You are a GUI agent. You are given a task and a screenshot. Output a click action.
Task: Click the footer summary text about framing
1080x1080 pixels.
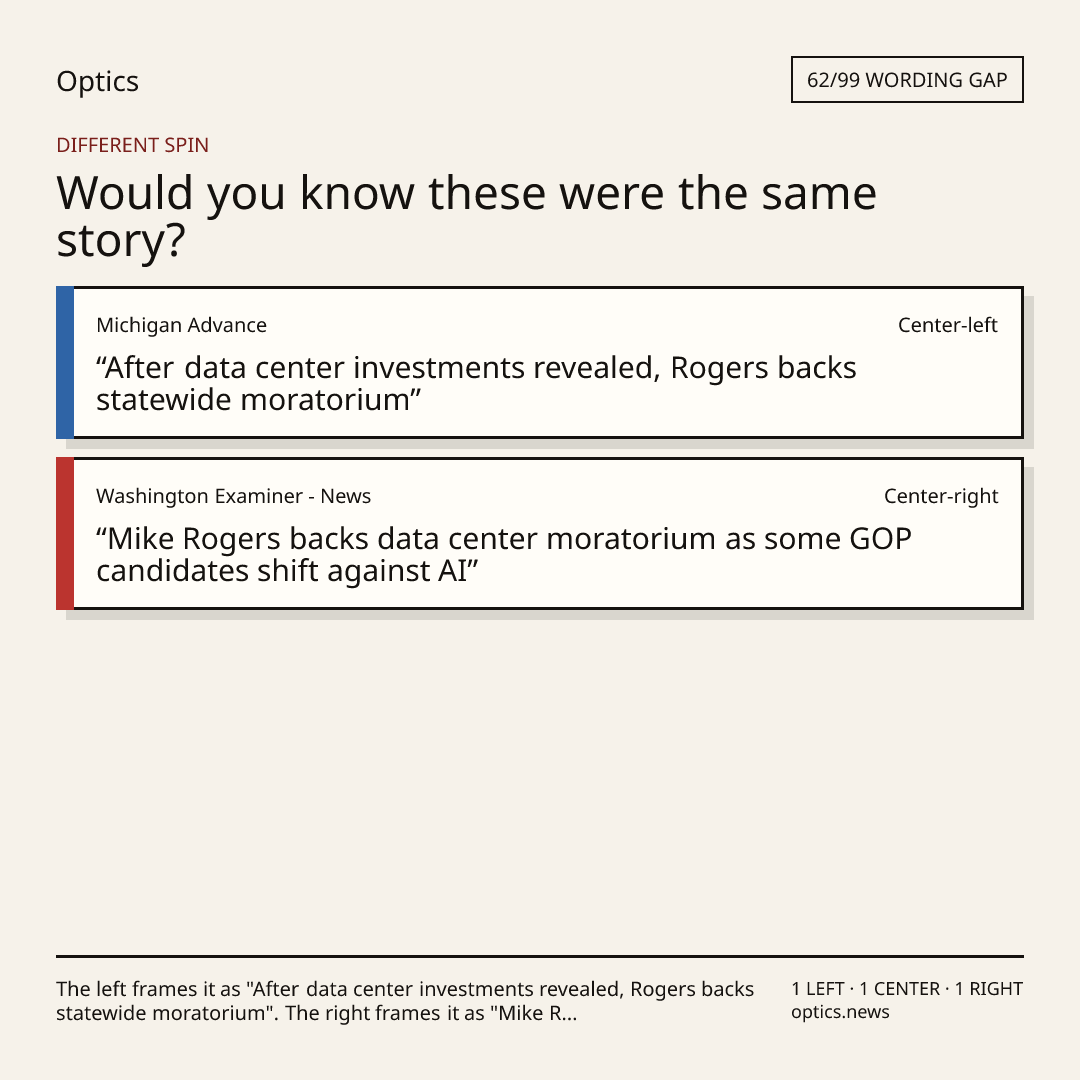(405, 1001)
